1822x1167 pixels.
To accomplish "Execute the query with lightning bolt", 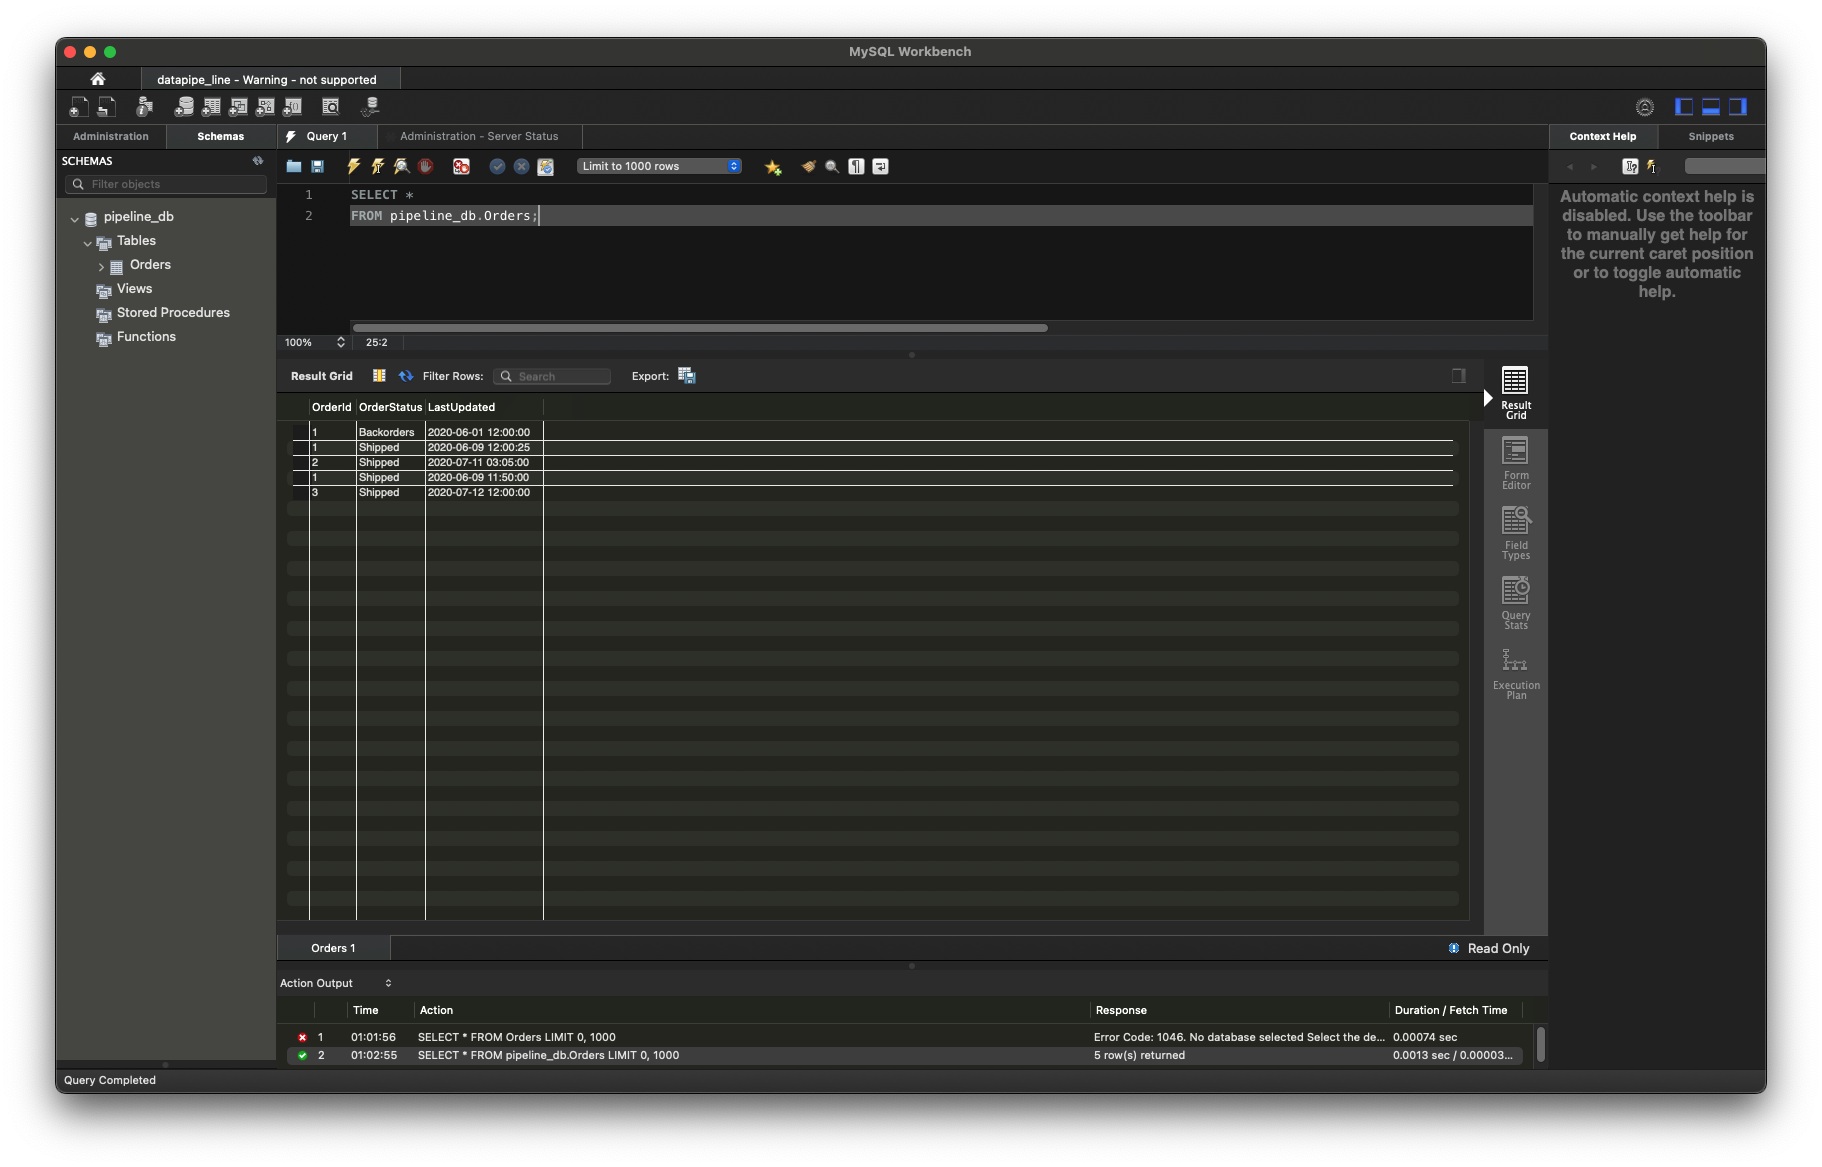I will pos(353,166).
